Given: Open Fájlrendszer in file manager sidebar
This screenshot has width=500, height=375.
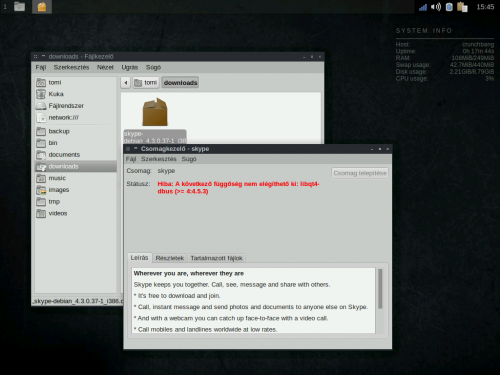Looking at the screenshot, I should 76,106.
